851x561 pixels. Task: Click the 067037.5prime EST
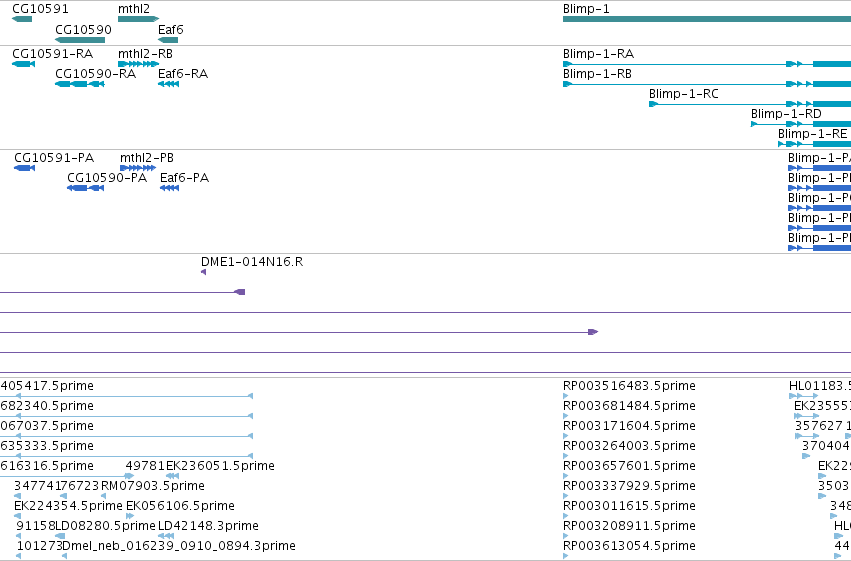(126, 436)
